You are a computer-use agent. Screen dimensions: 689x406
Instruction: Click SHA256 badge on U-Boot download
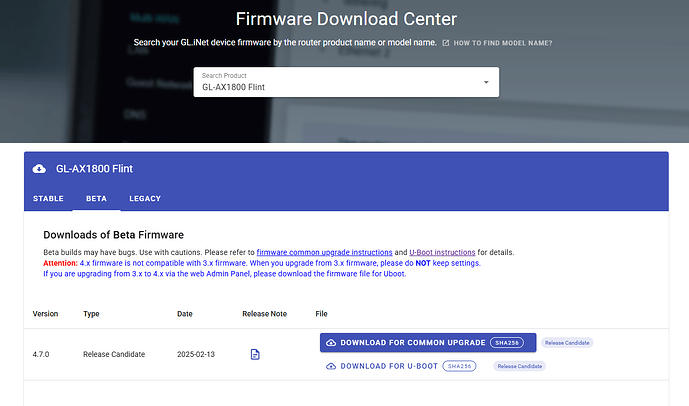click(459, 366)
